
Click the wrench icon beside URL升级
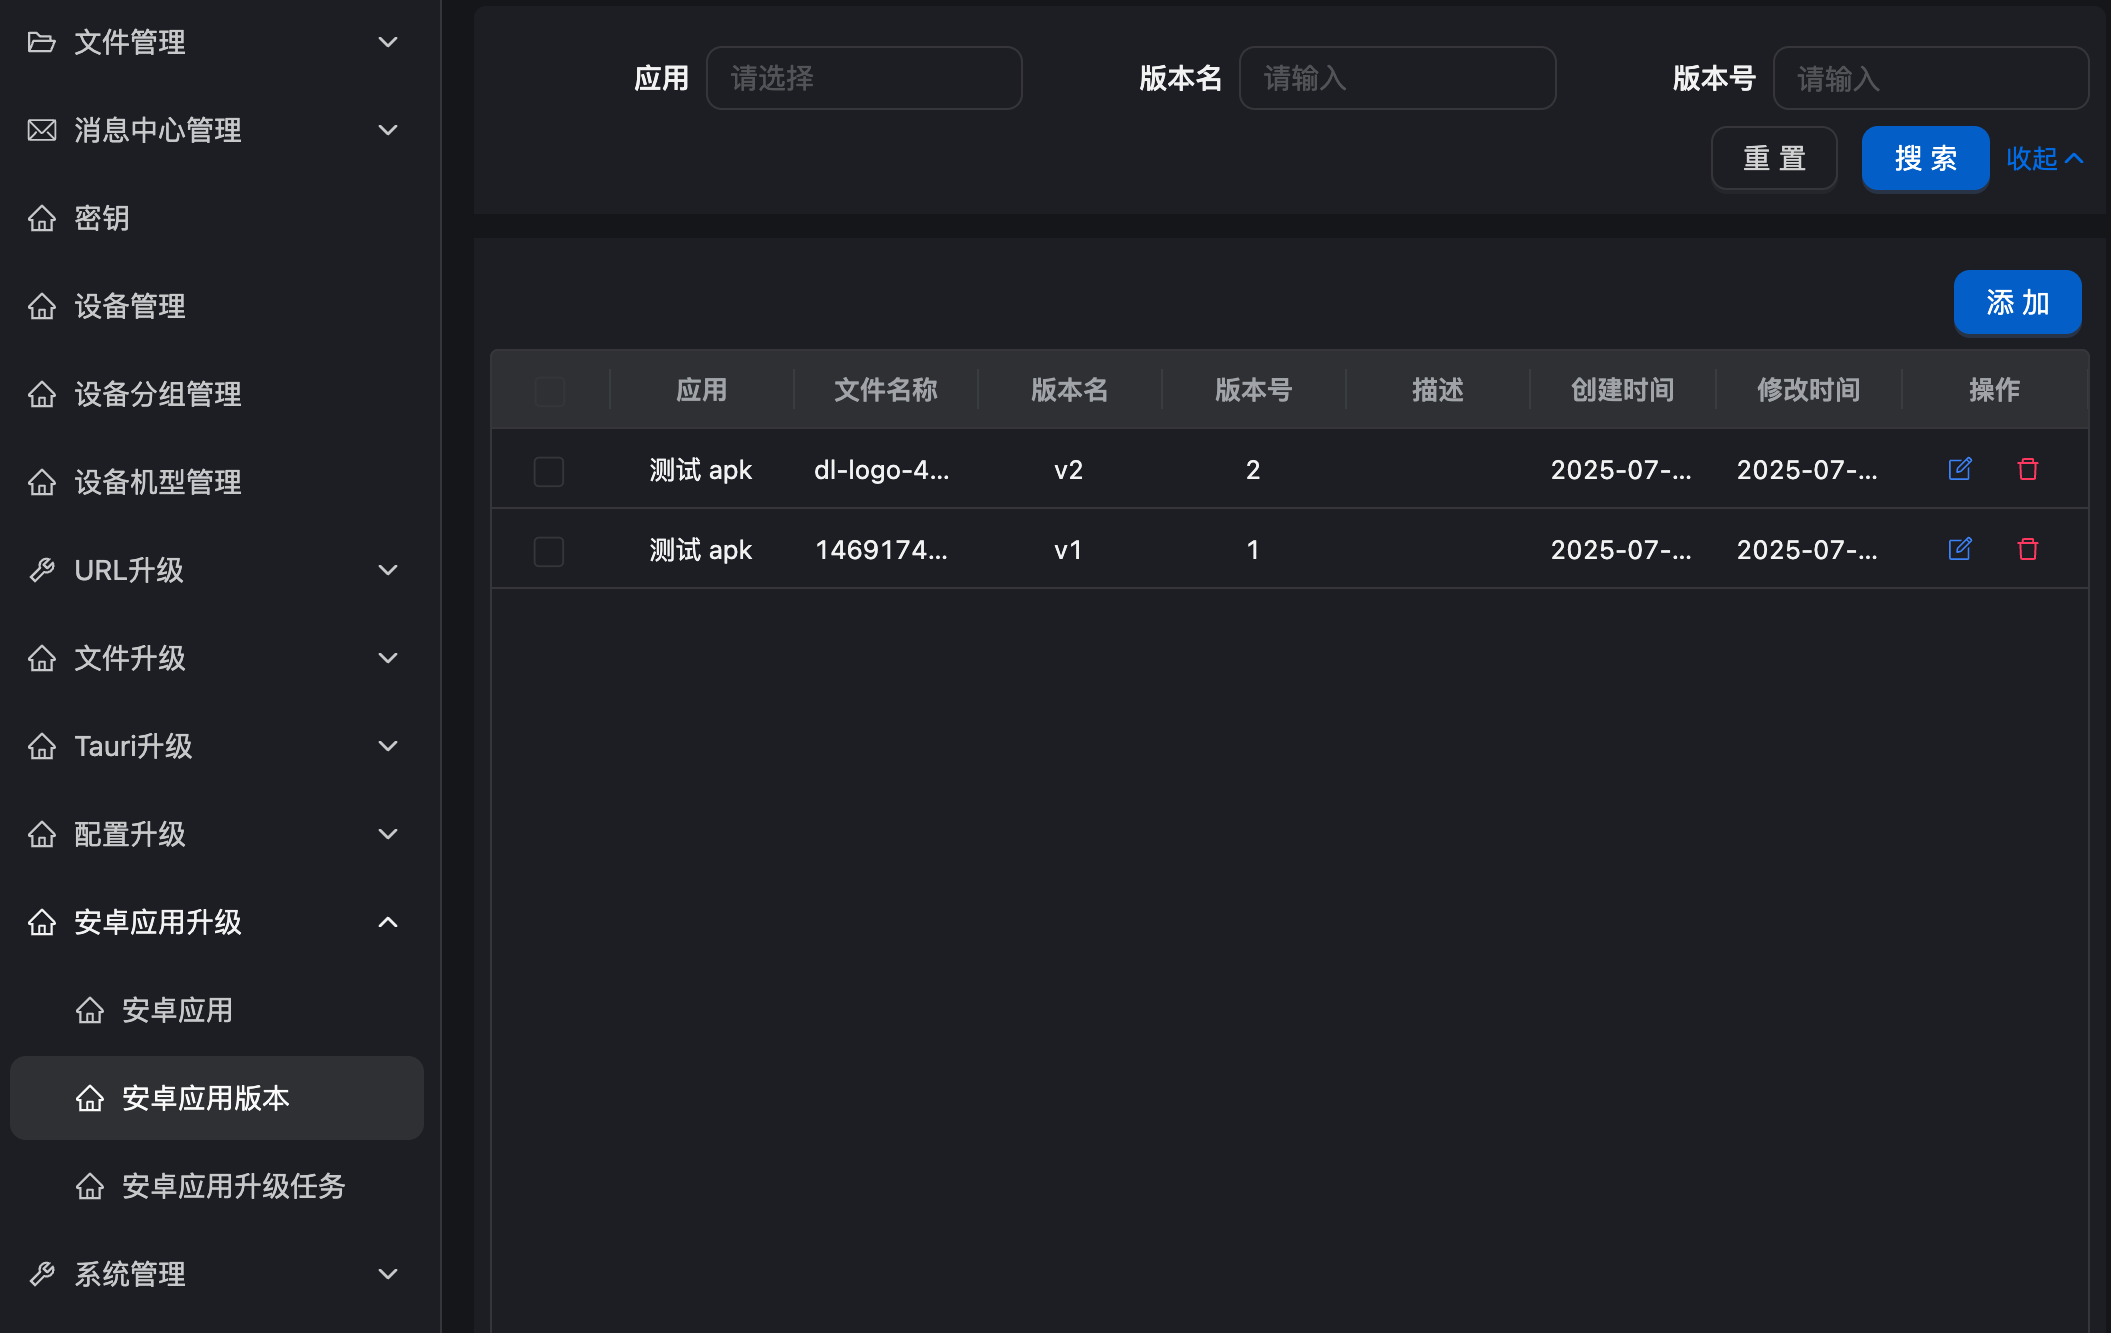42,570
